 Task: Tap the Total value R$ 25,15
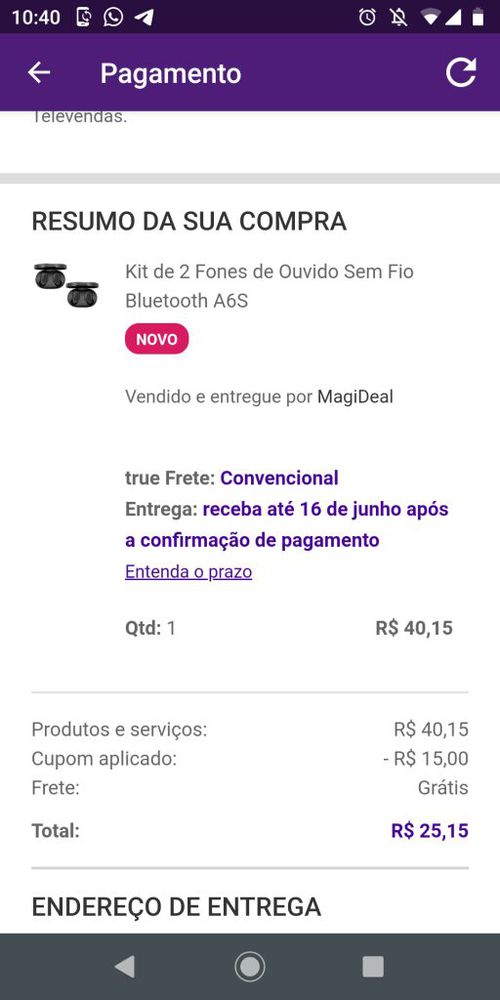point(430,831)
